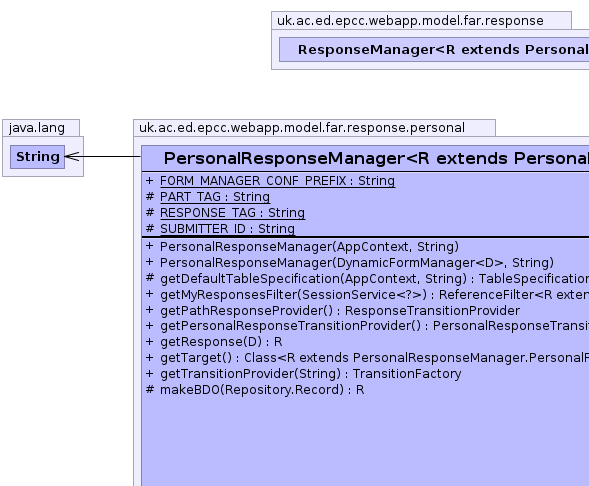Select the getMyResponsesFilter method

pos(367,295)
